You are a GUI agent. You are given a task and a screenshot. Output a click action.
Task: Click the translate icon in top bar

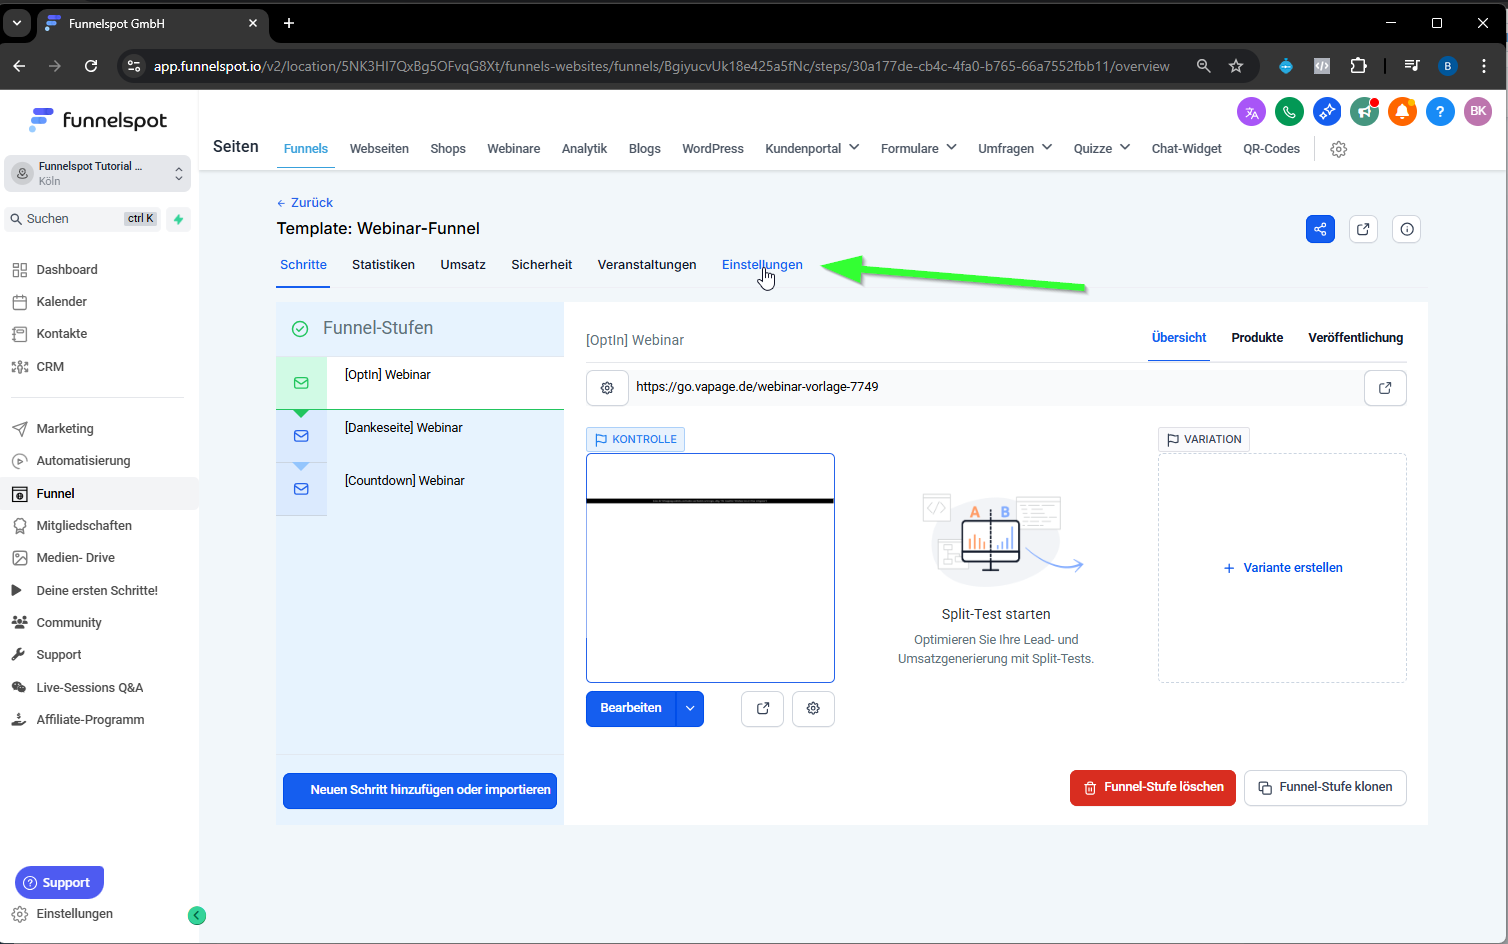click(x=1251, y=112)
